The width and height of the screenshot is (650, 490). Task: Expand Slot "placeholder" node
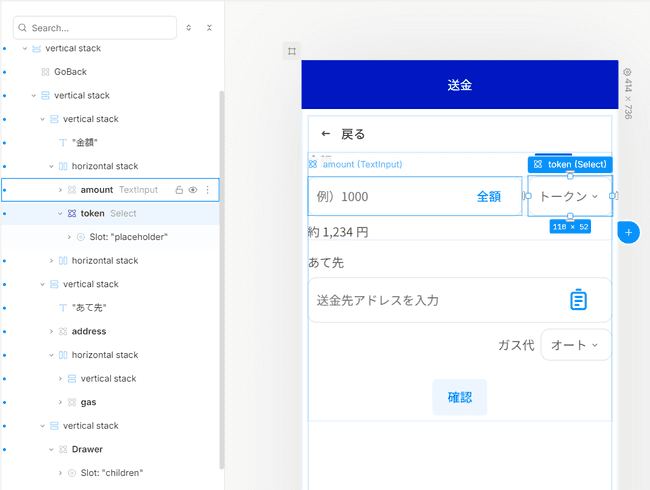pyautogui.click(x=69, y=237)
